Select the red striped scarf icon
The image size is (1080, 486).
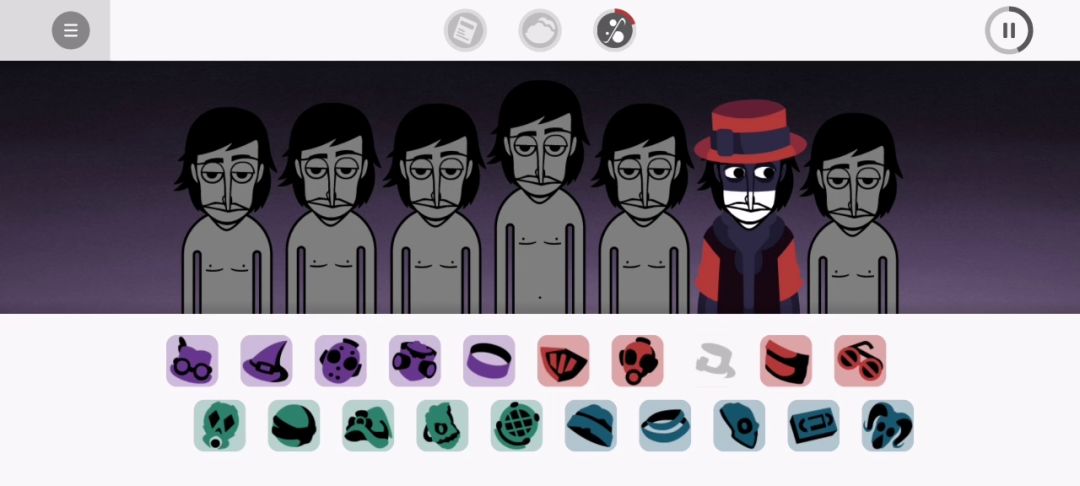click(x=786, y=361)
